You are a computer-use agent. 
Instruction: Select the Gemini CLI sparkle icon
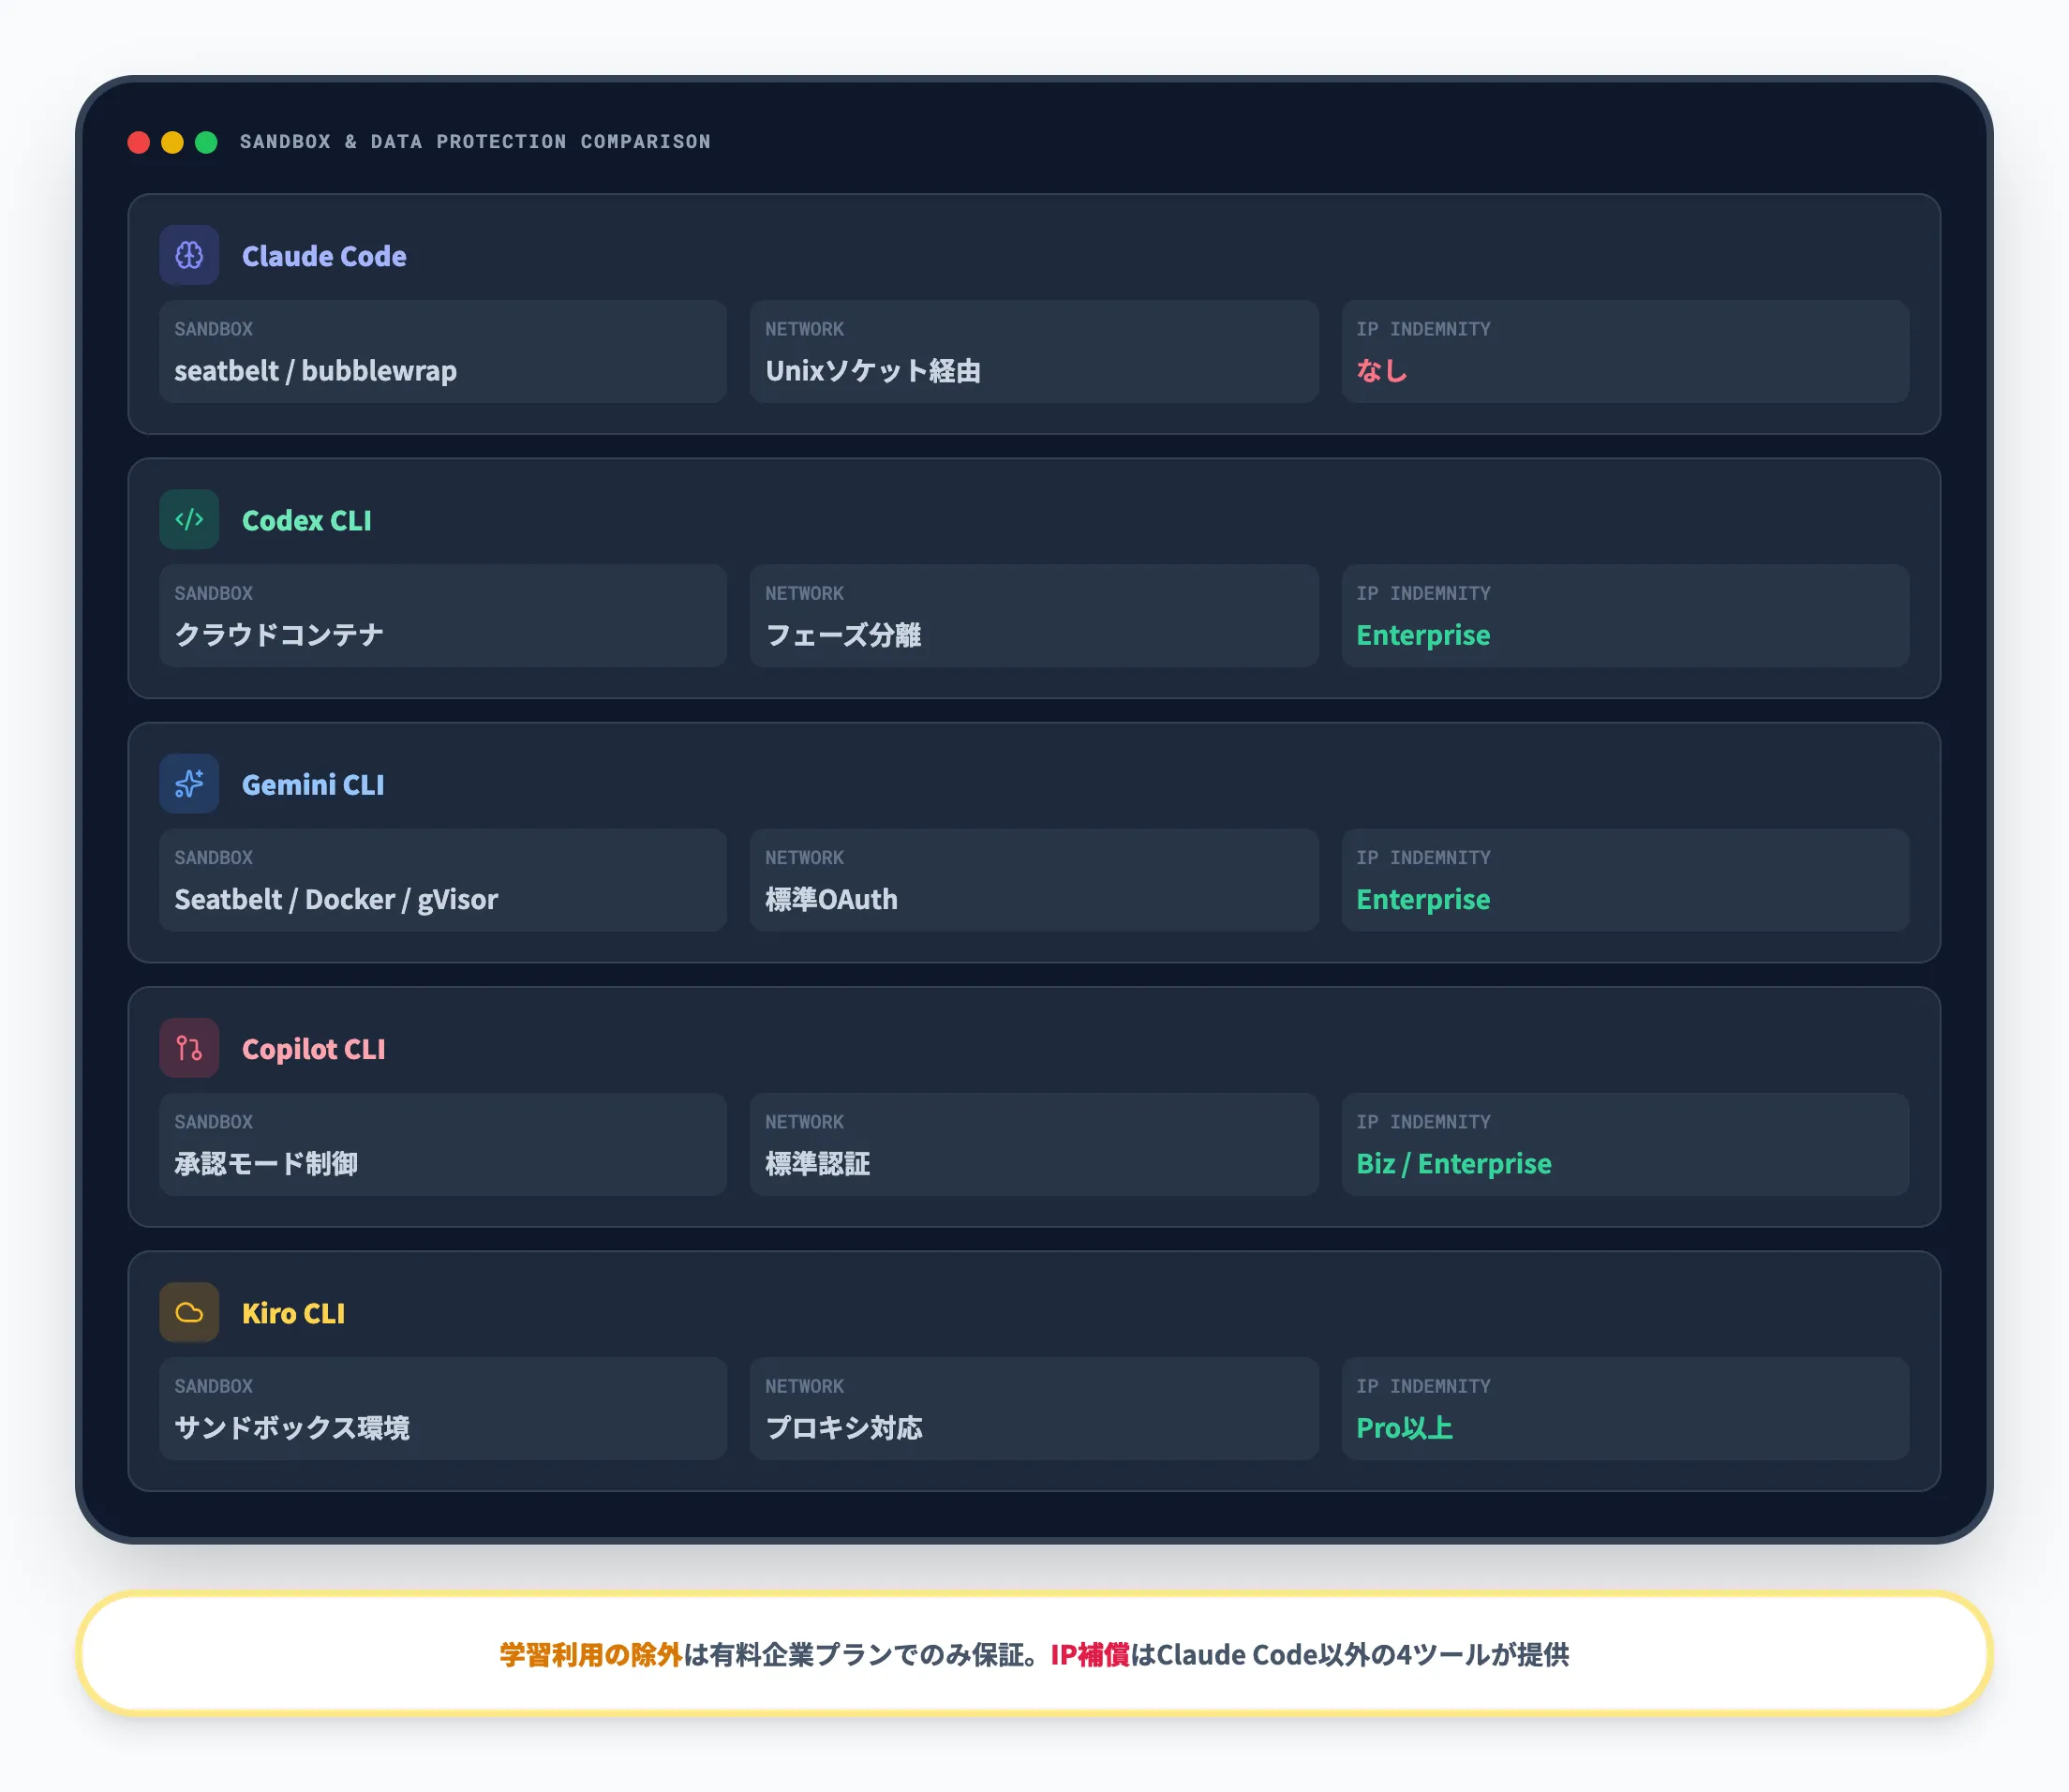click(x=189, y=784)
